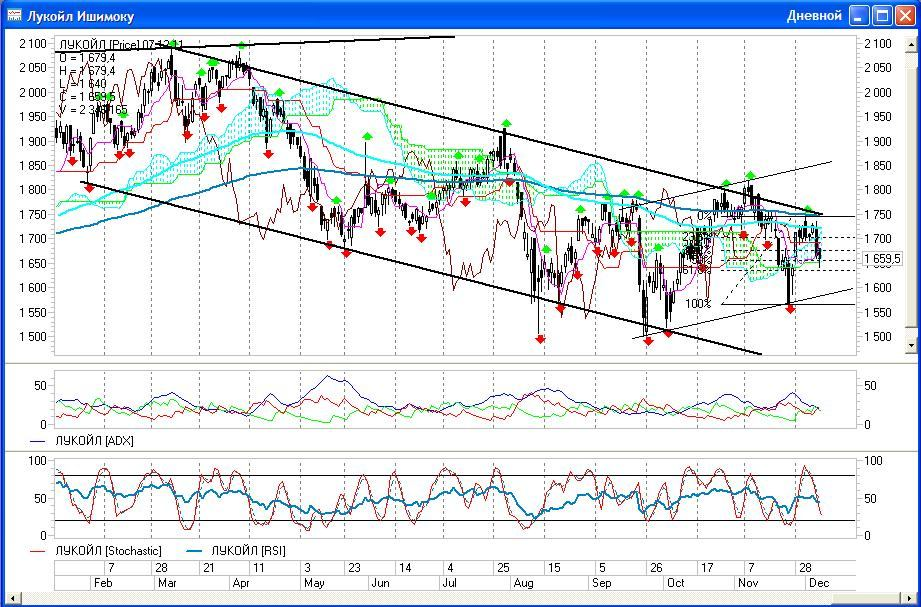Click the horizontal scrollbar left arrow
Image resolution: width=921 pixels, height=607 pixels.
point(11,599)
